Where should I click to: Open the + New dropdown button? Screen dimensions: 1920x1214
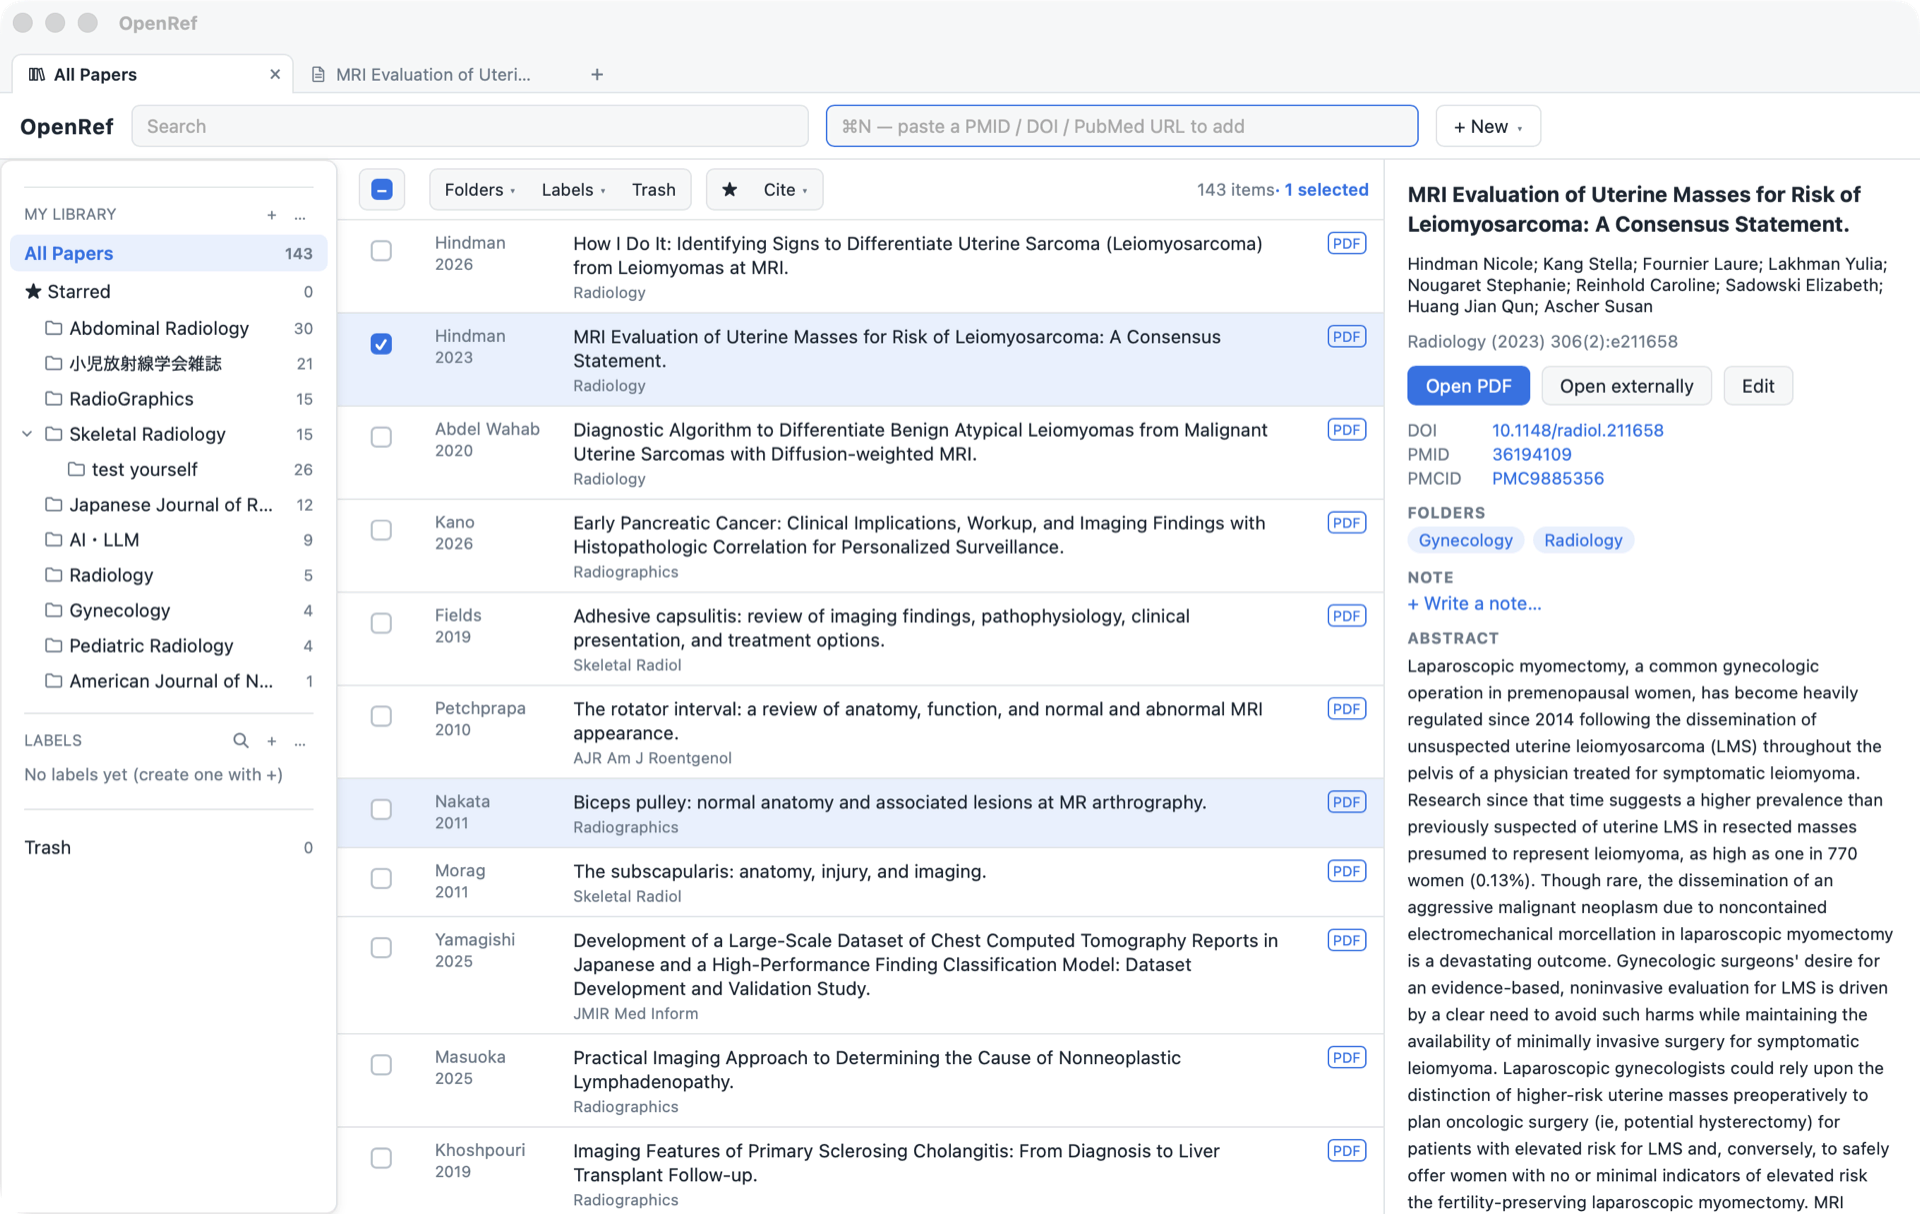pos(1488,127)
